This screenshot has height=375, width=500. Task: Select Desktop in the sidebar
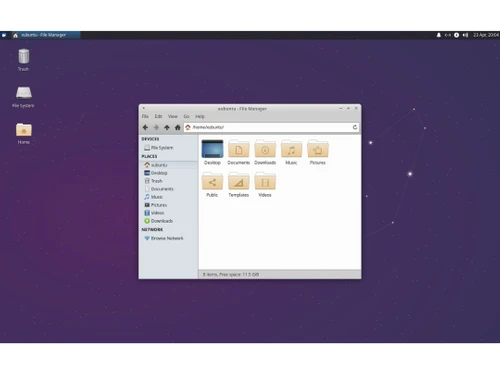(168, 173)
